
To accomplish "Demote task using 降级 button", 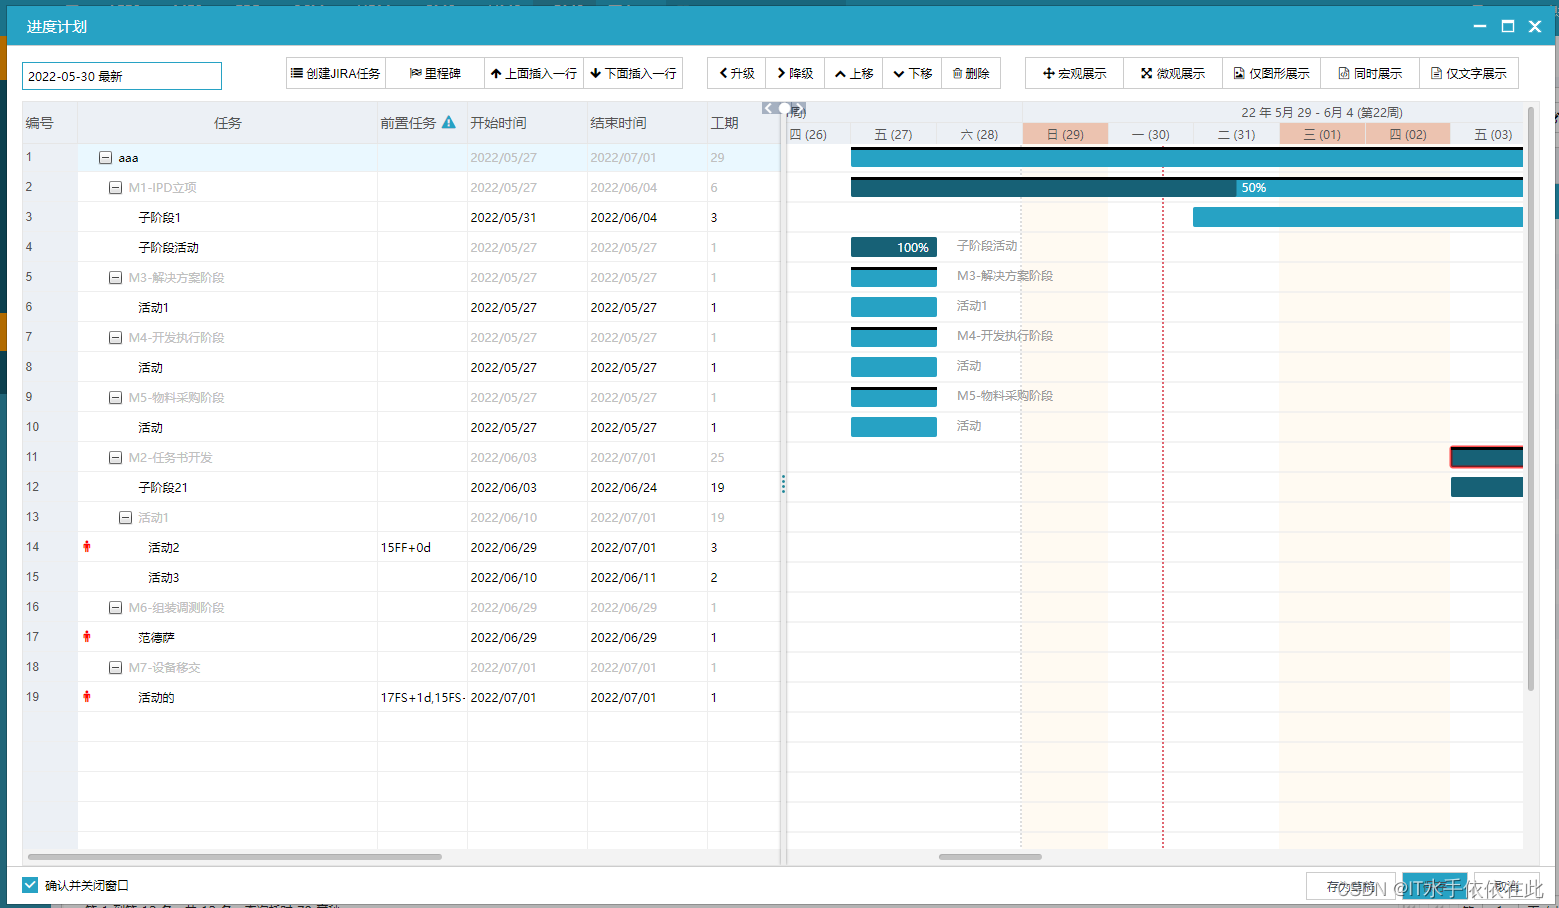I will click(x=795, y=73).
